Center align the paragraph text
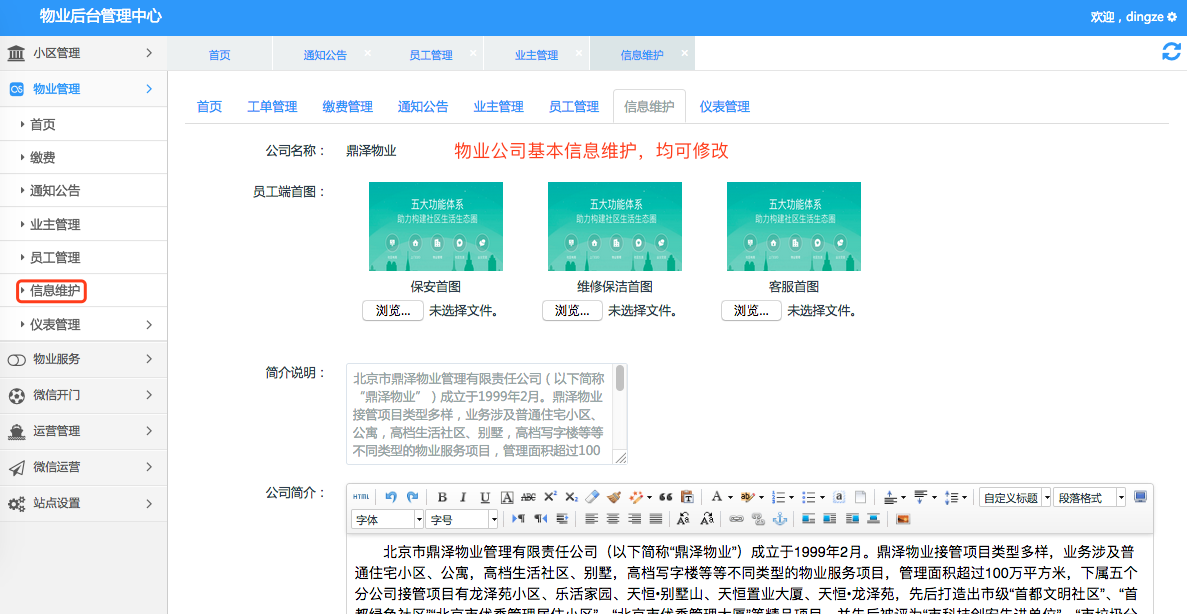 coord(613,519)
